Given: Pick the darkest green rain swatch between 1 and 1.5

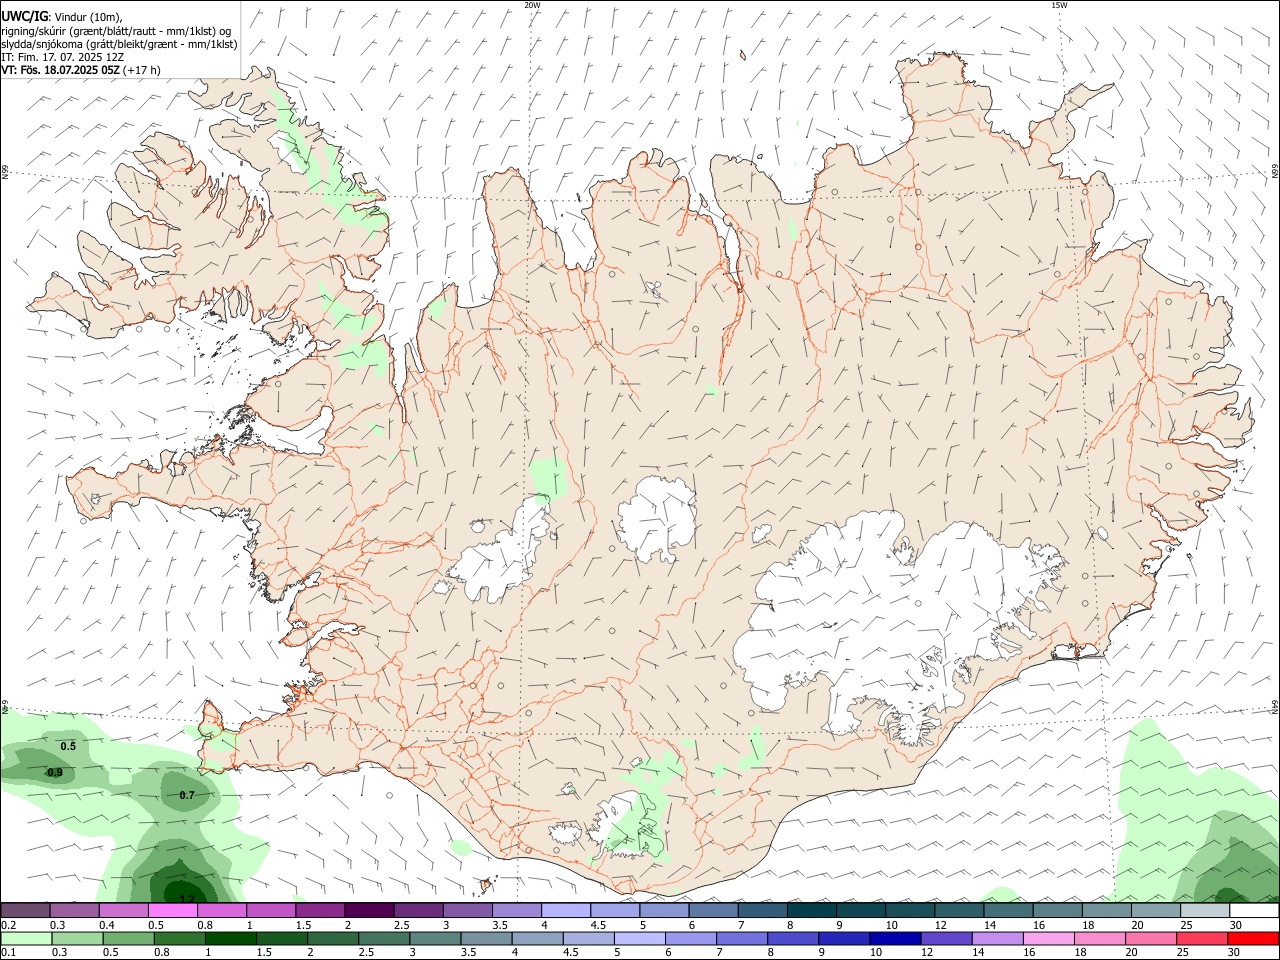Looking at the screenshot, I should point(230,939).
